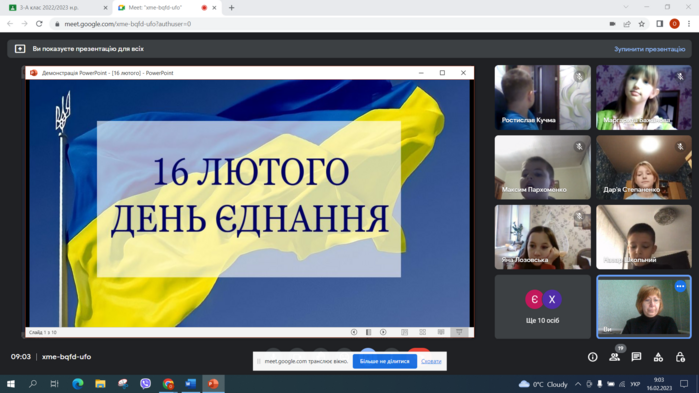
Task: Click Слайд 1 з 10 status text
Action: tap(43, 332)
